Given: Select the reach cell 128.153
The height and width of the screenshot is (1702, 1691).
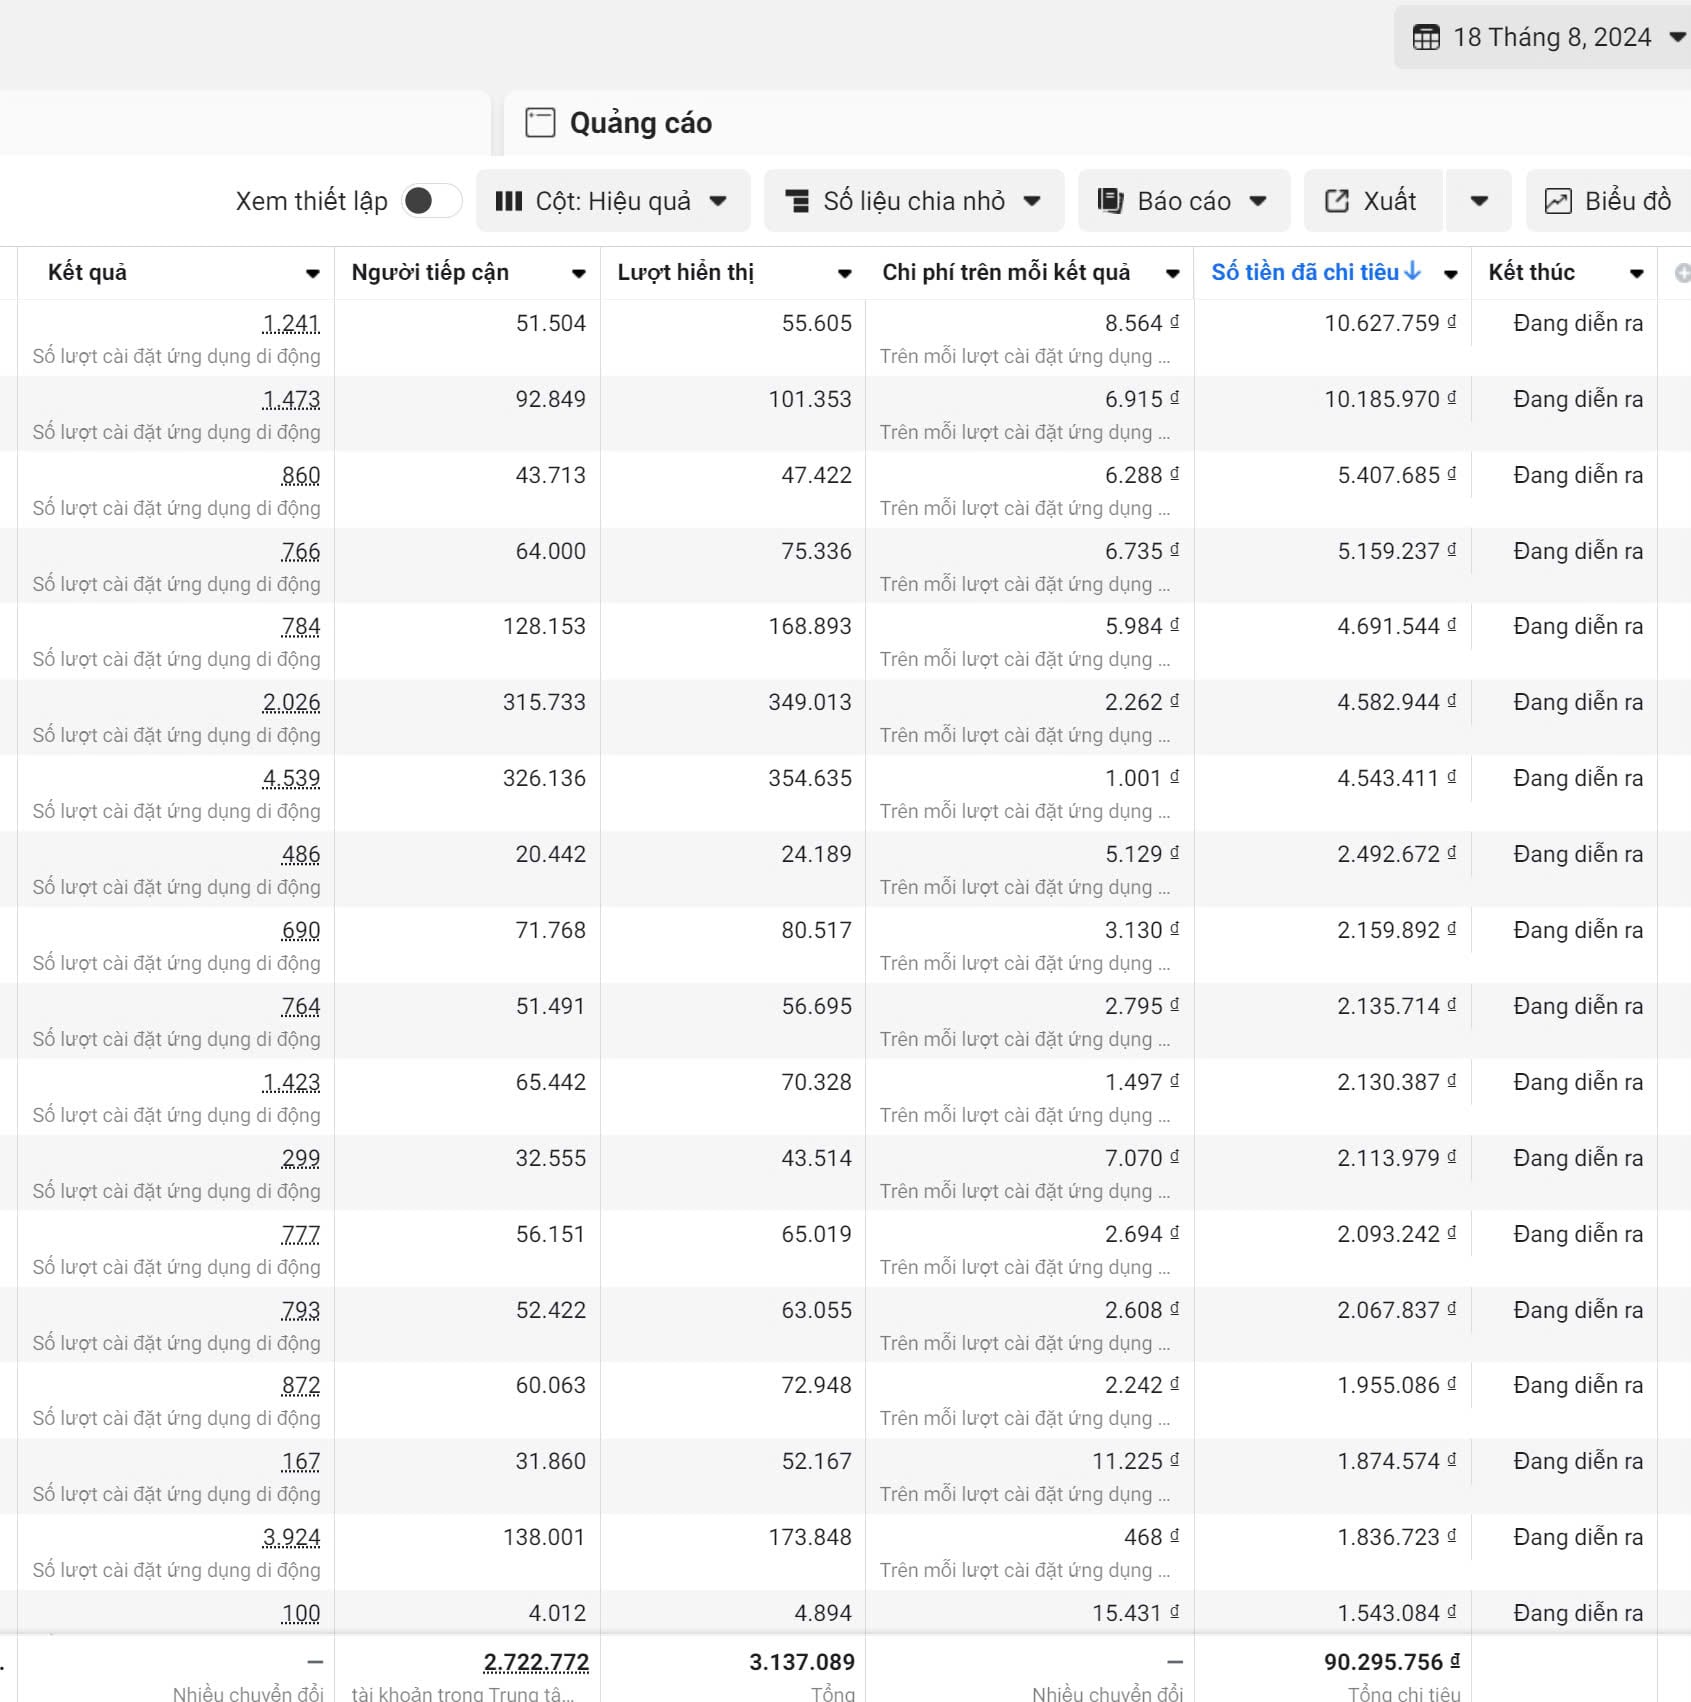Looking at the screenshot, I should coord(544,627).
